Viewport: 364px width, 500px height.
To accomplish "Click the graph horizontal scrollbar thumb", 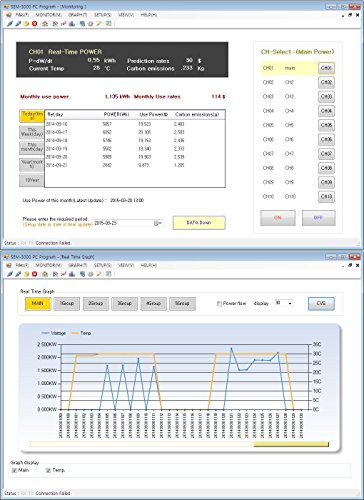I will pos(291,444).
